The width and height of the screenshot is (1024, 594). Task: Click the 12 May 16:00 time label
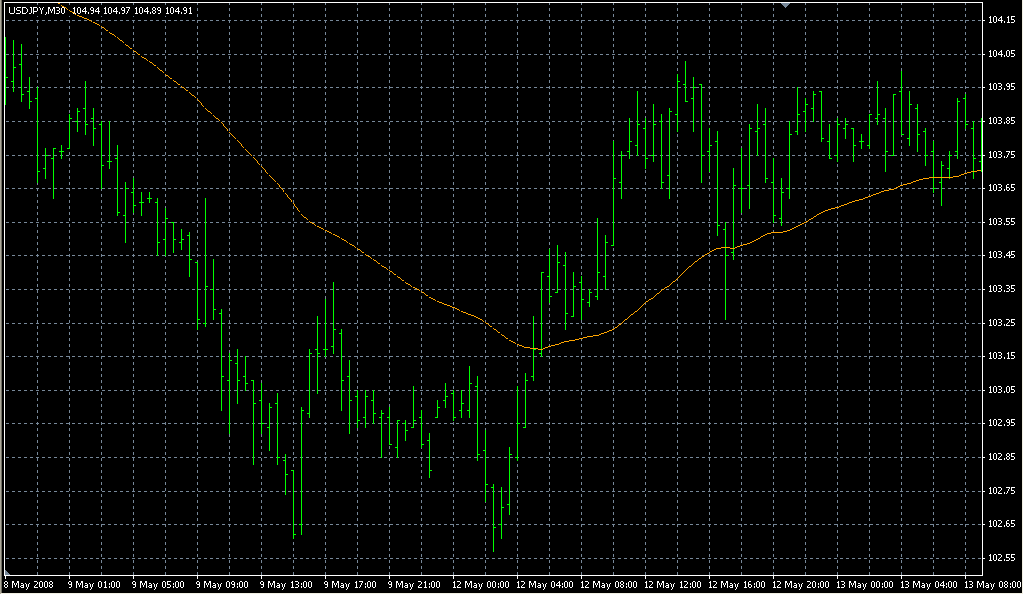tap(736, 583)
